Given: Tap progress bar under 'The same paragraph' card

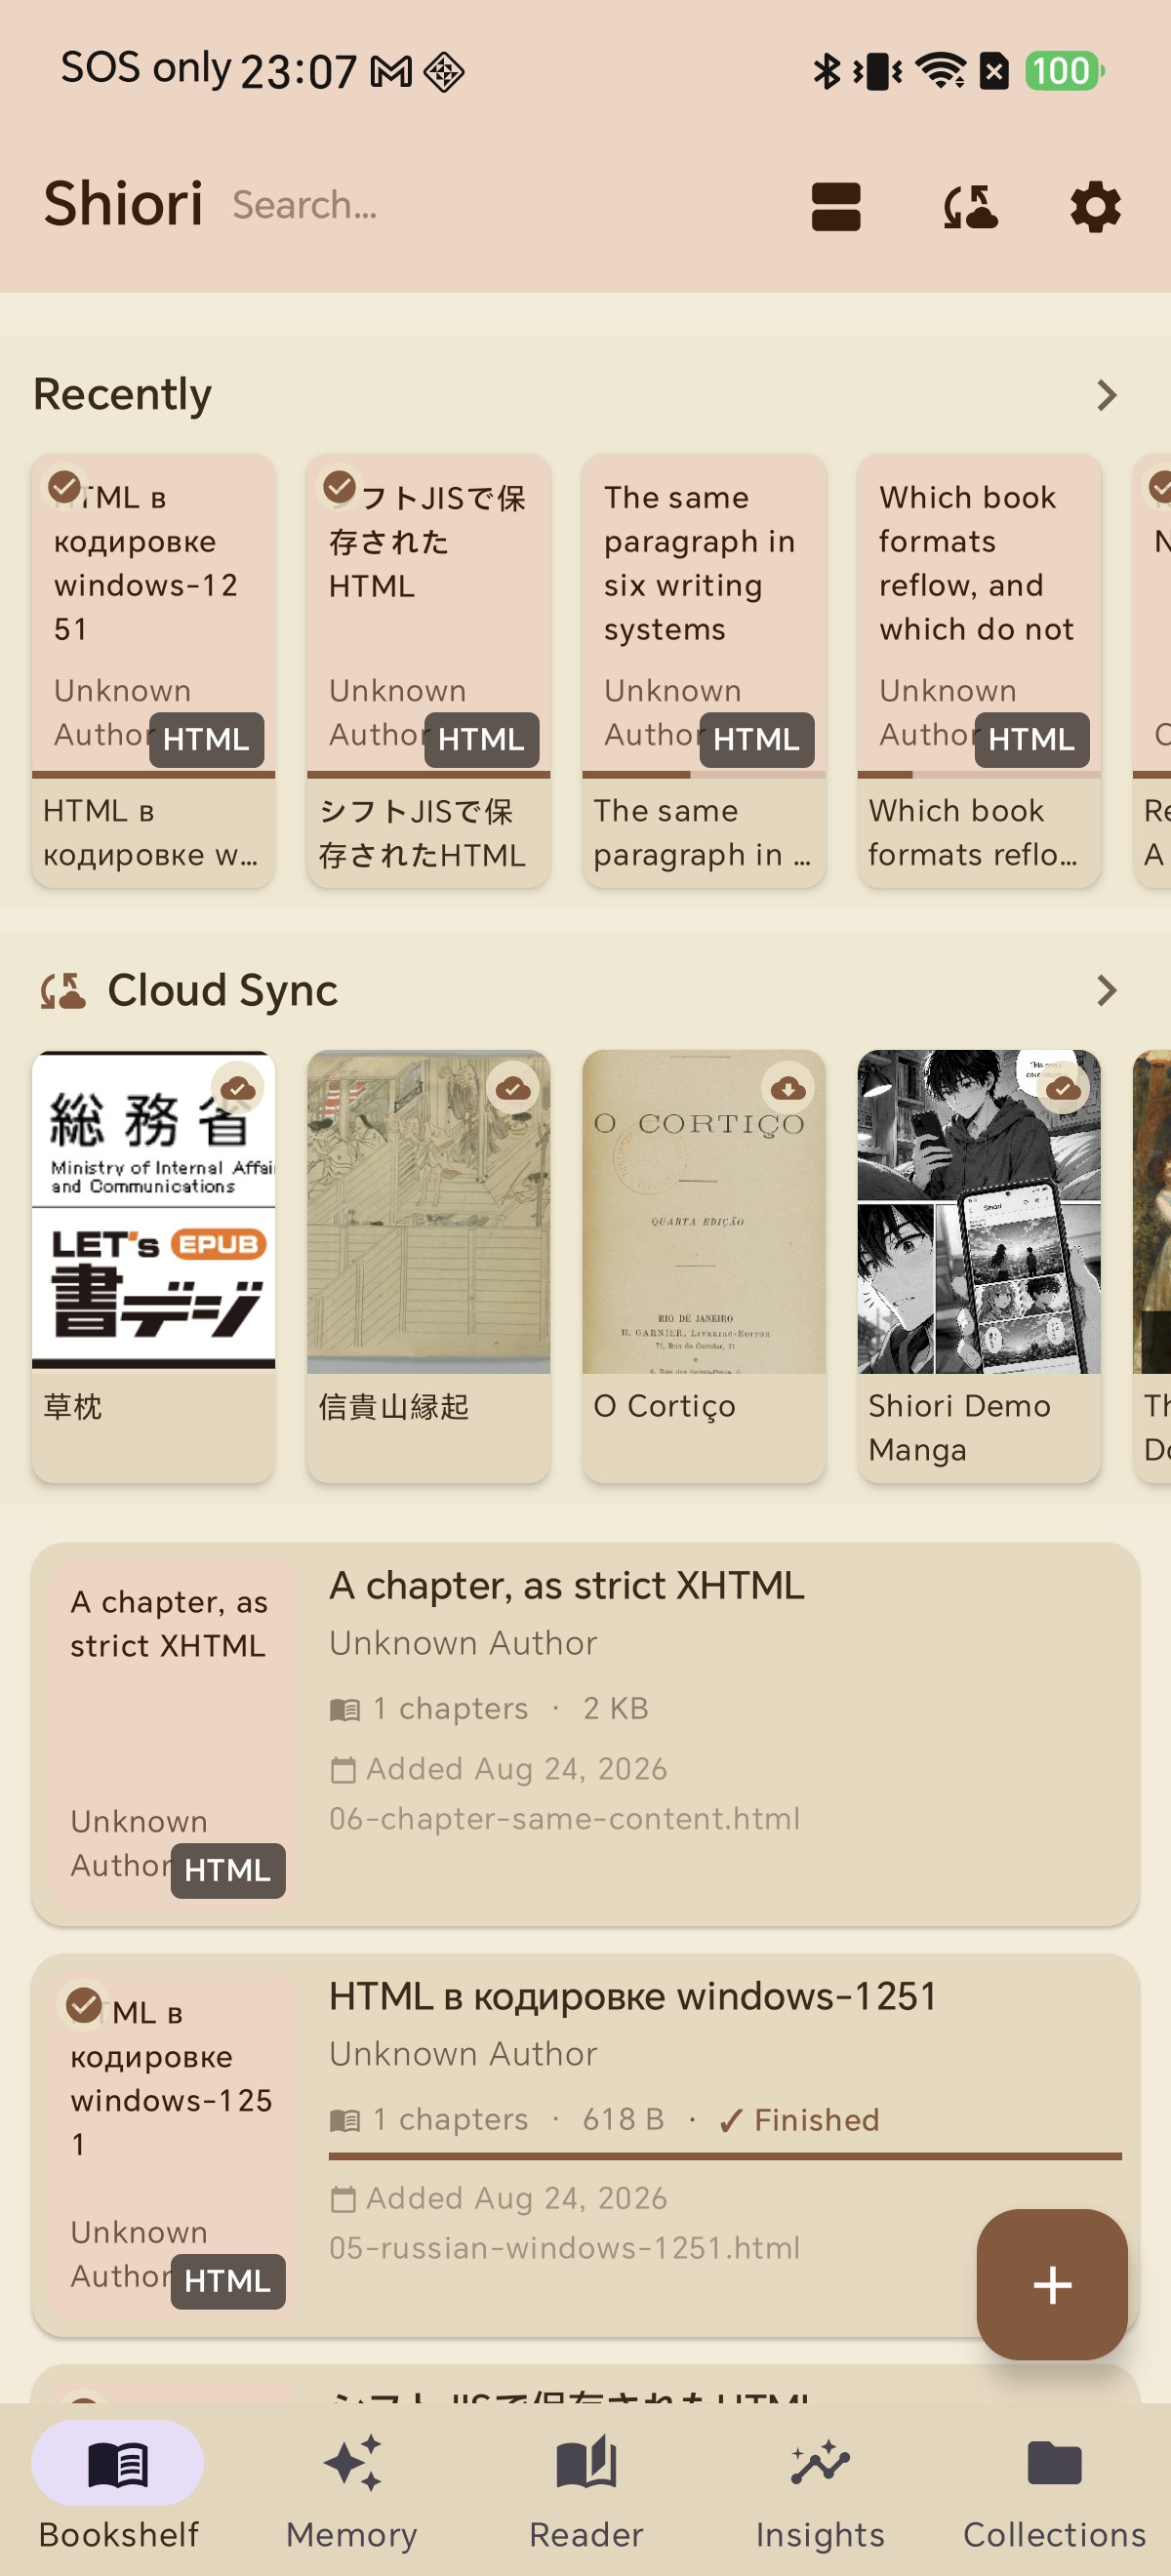Looking at the screenshot, I should click(703, 774).
